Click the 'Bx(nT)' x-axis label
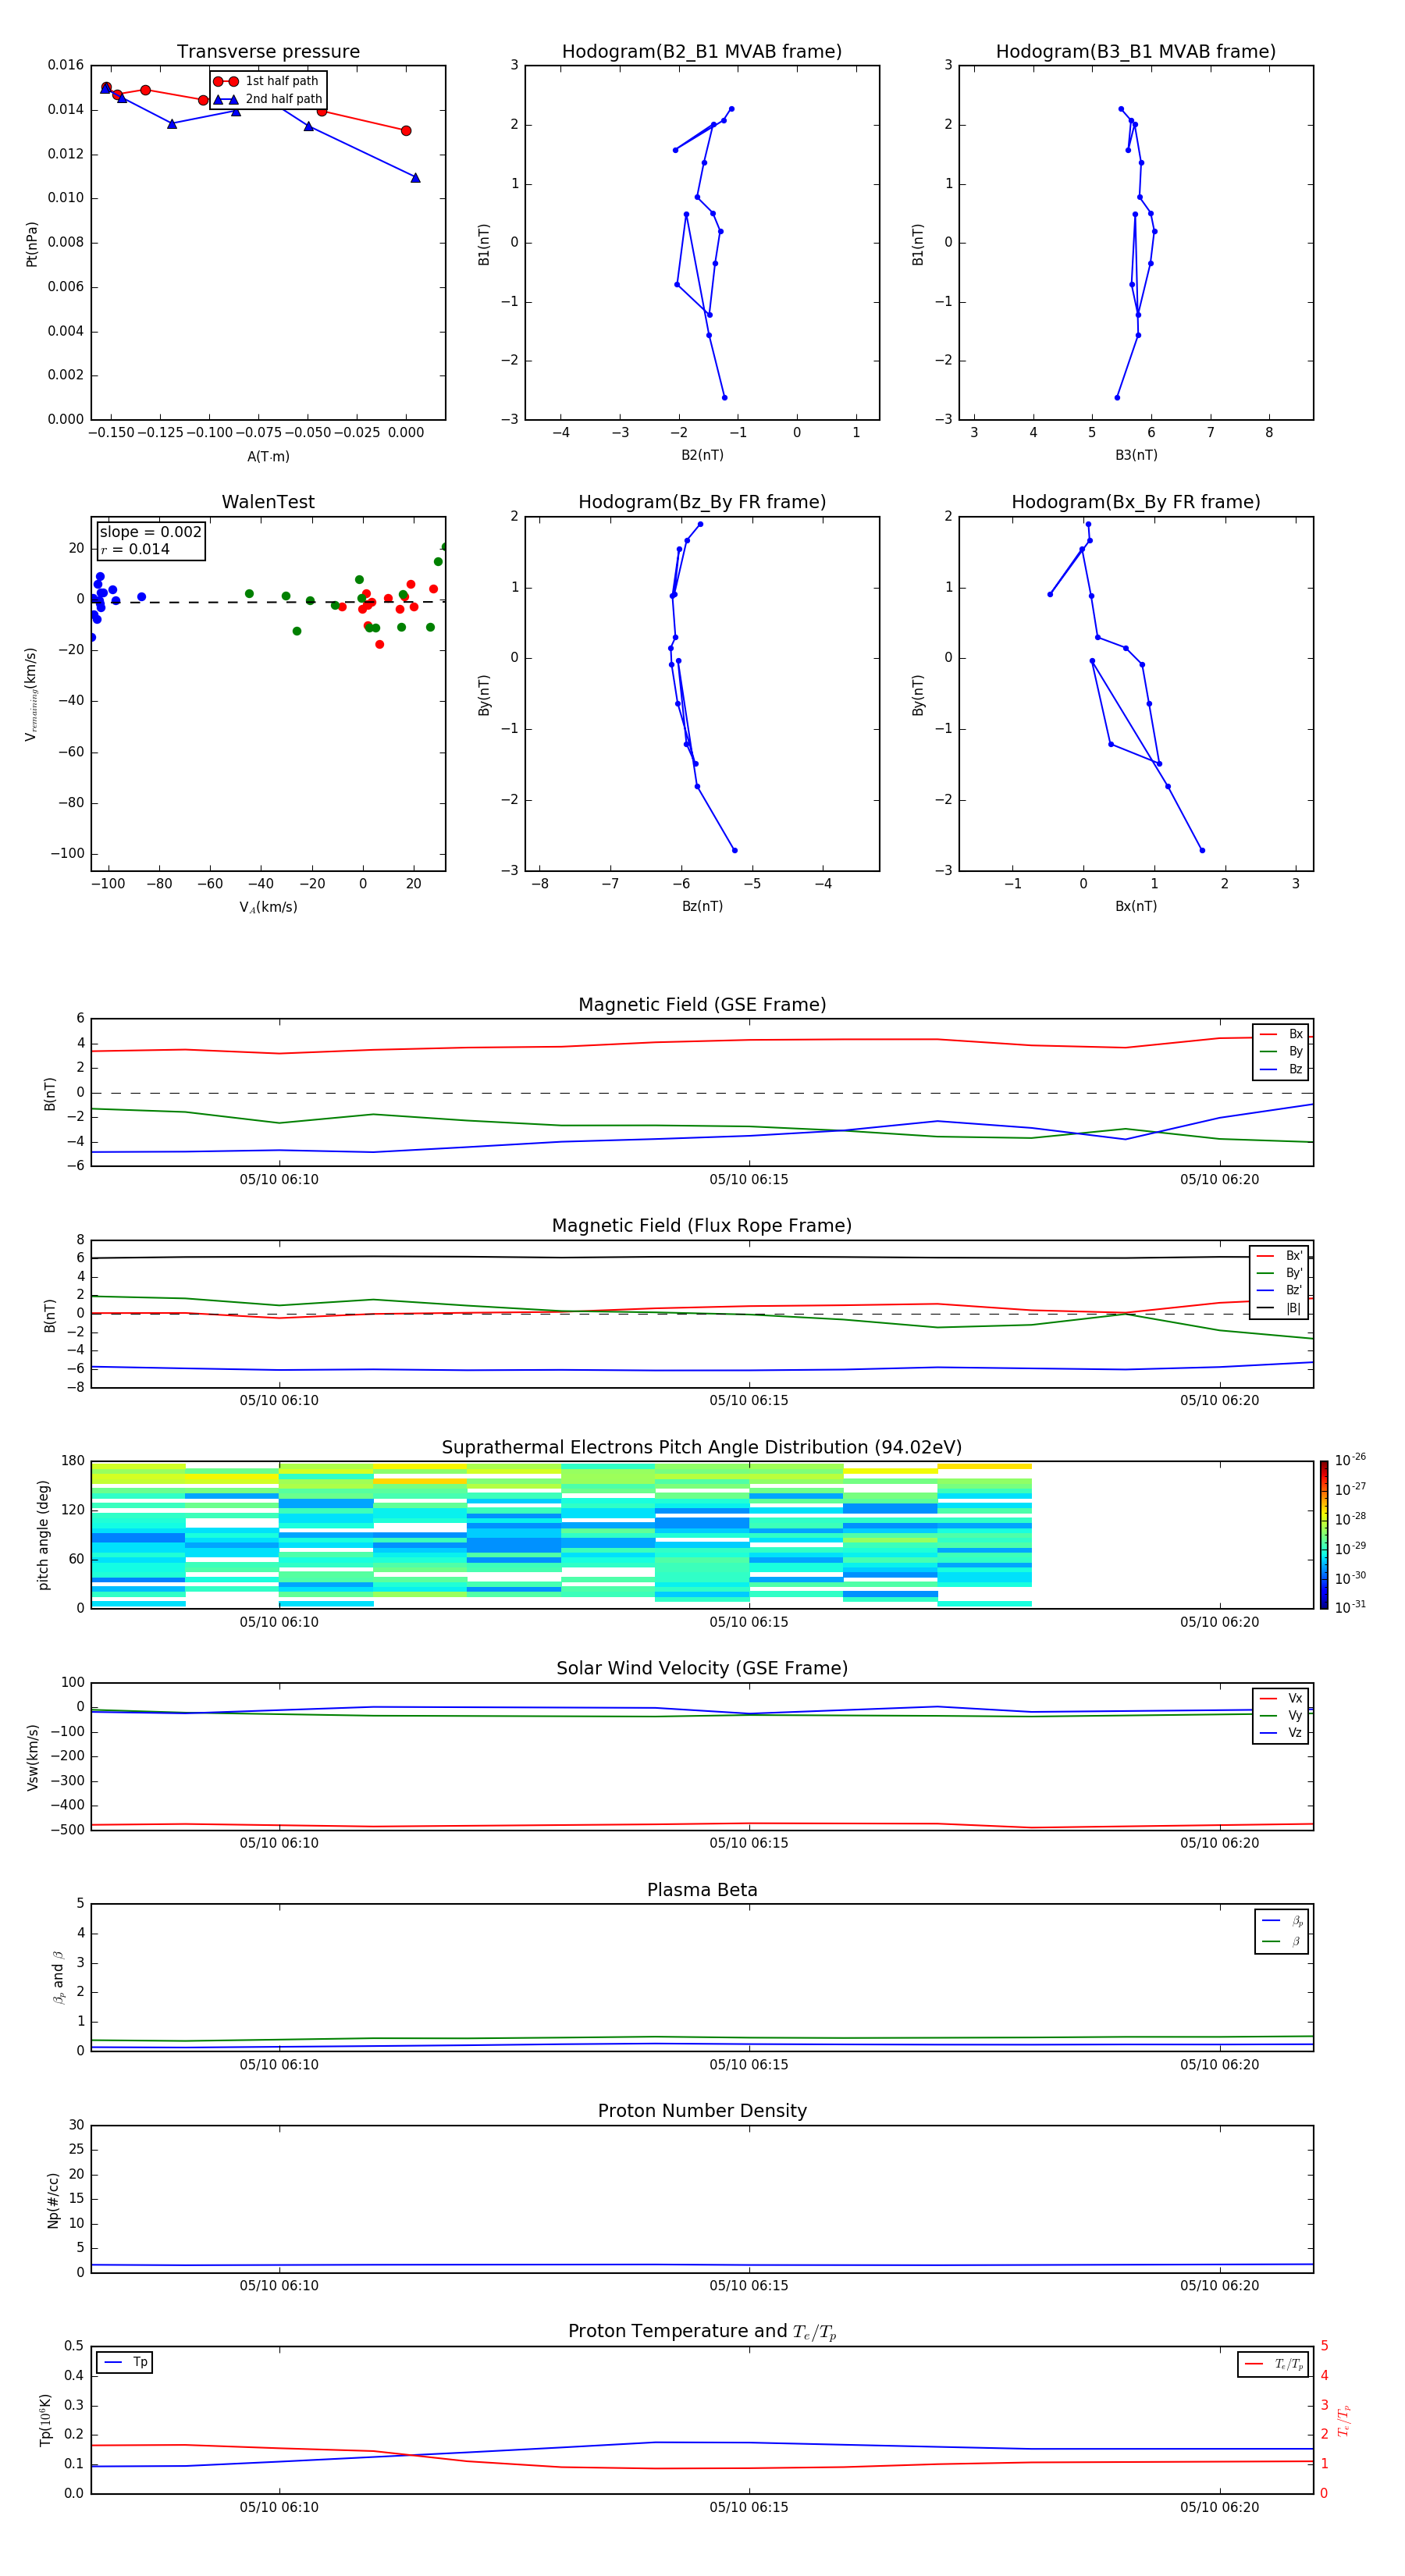The height and width of the screenshot is (2576, 1405). pos(1136,906)
